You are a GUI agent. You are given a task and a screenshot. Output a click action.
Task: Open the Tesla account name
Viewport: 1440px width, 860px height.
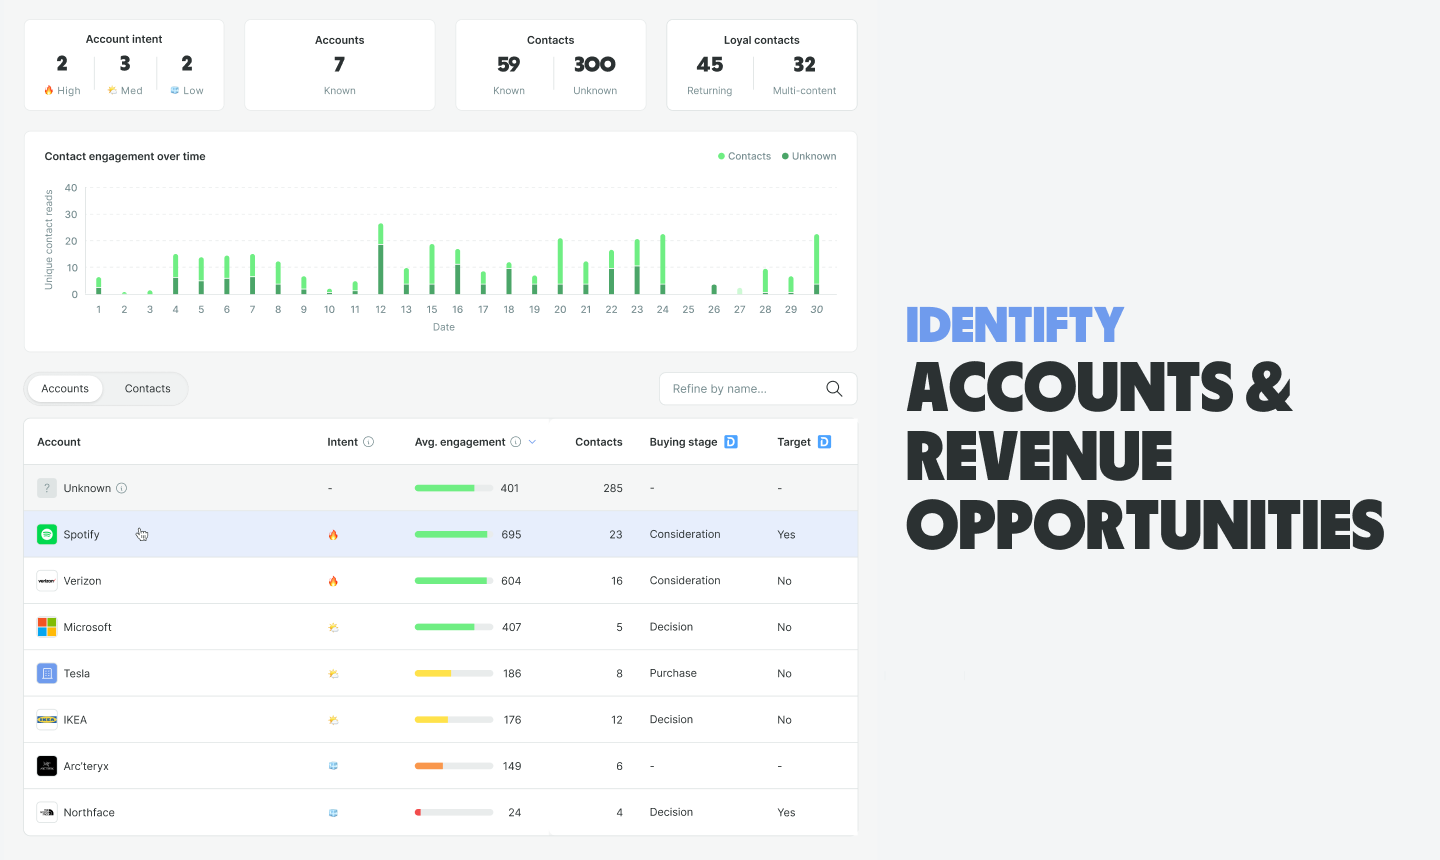(77, 674)
